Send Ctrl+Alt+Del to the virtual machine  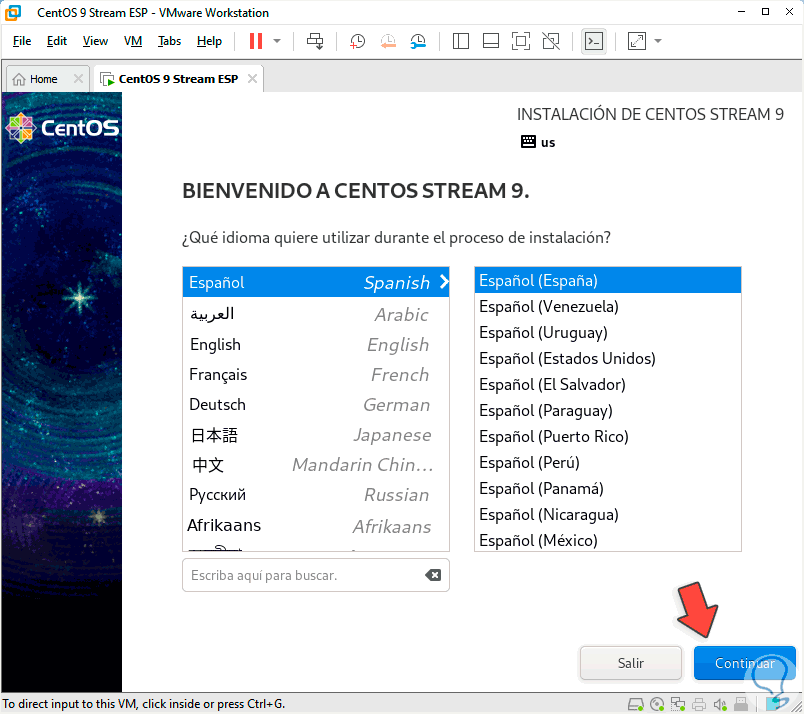click(x=315, y=41)
